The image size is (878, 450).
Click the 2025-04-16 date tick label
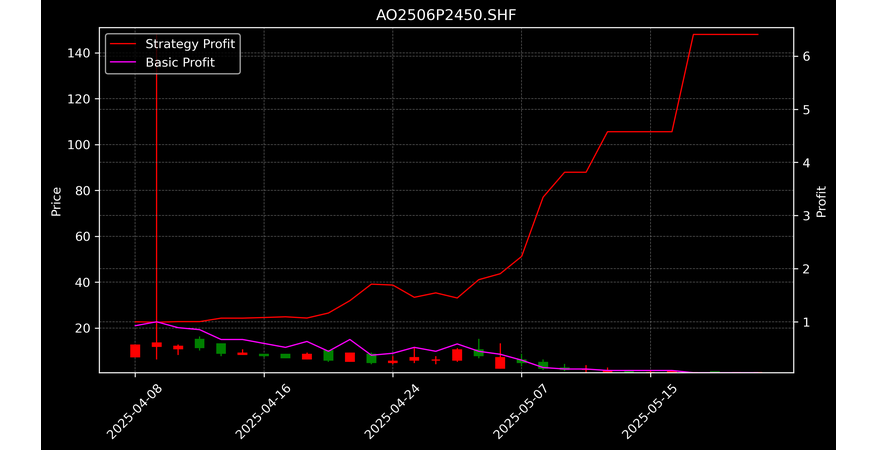263,412
